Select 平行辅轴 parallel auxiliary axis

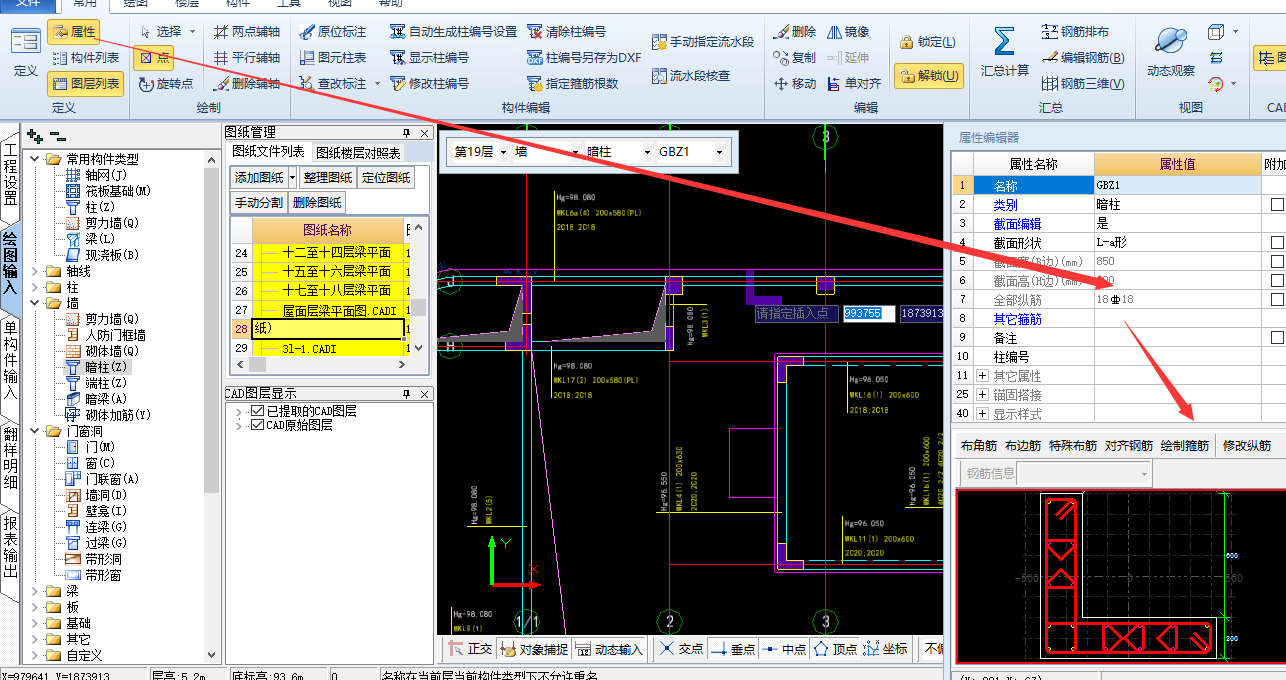pyautogui.click(x=246, y=58)
